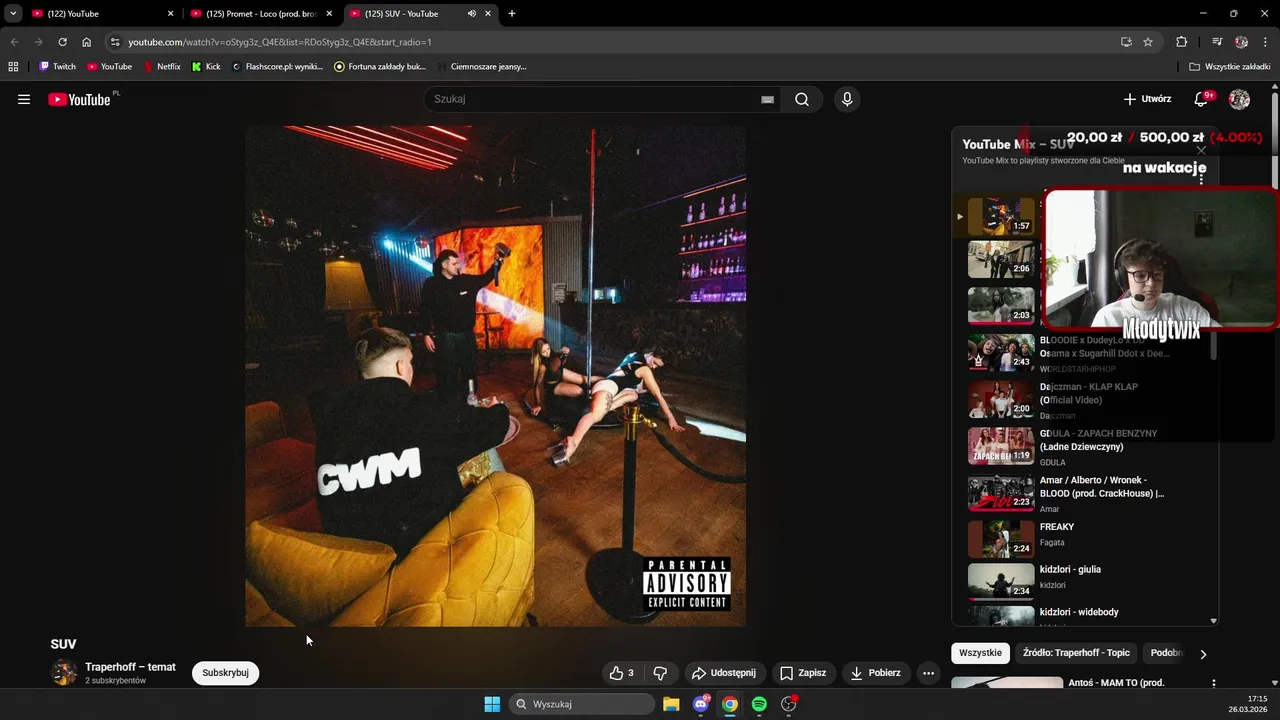Go to the YouTube home logo

click(80, 99)
